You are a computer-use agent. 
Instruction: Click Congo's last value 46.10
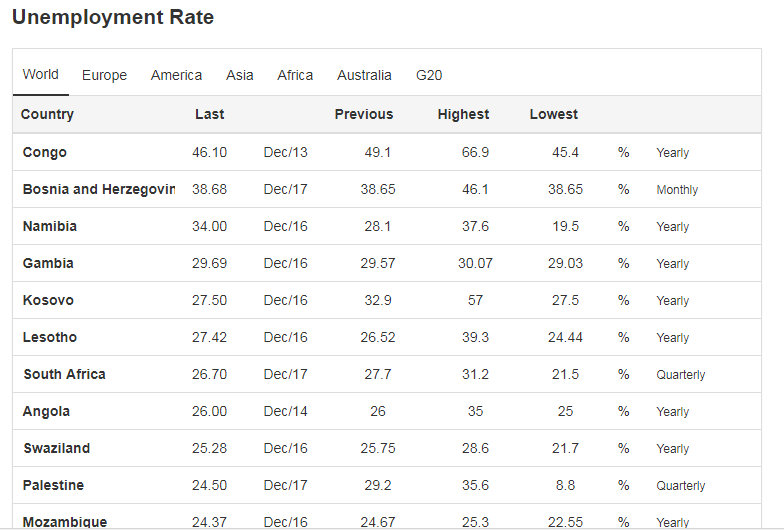point(210,152)
